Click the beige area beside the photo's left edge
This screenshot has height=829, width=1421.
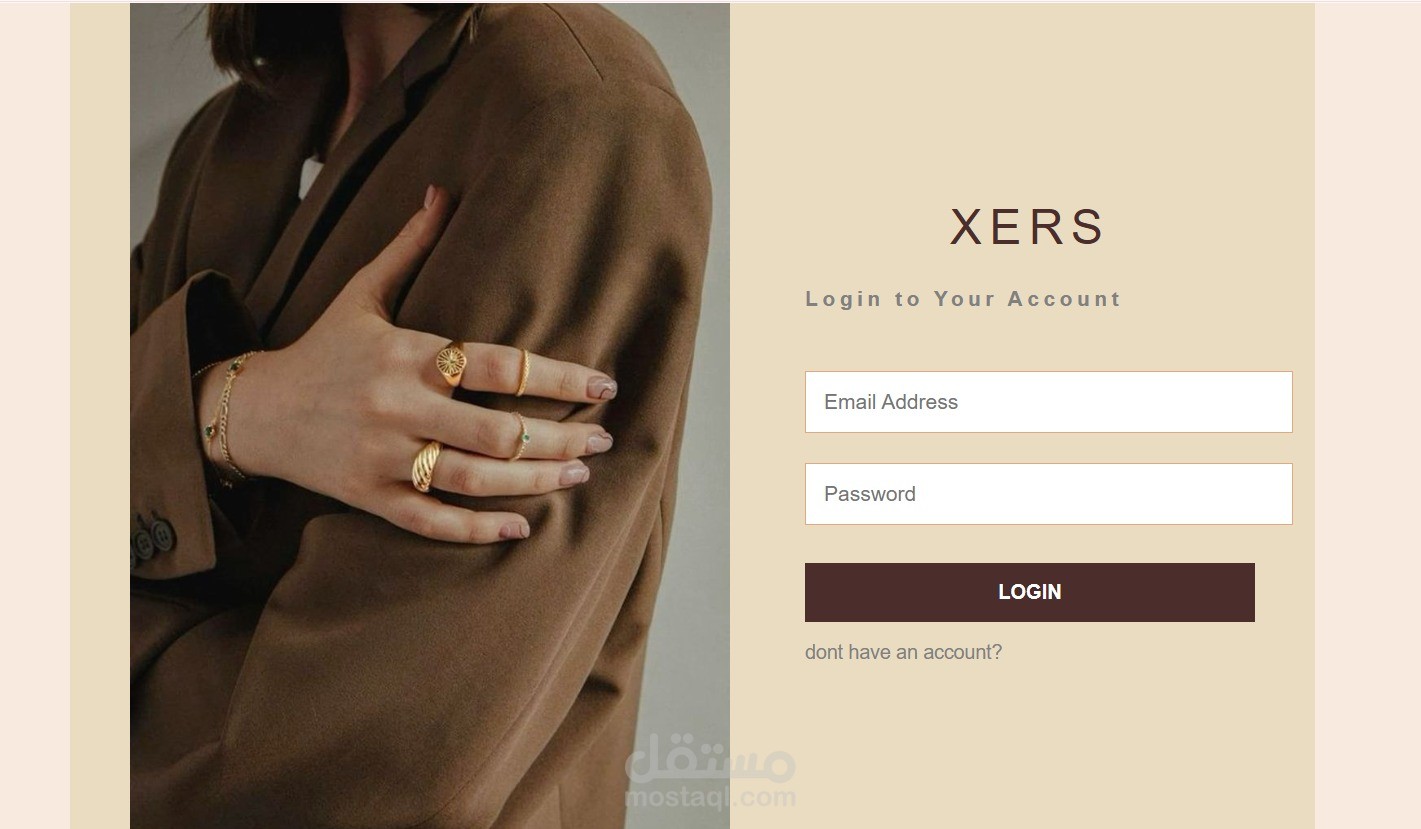pos(100,415)
